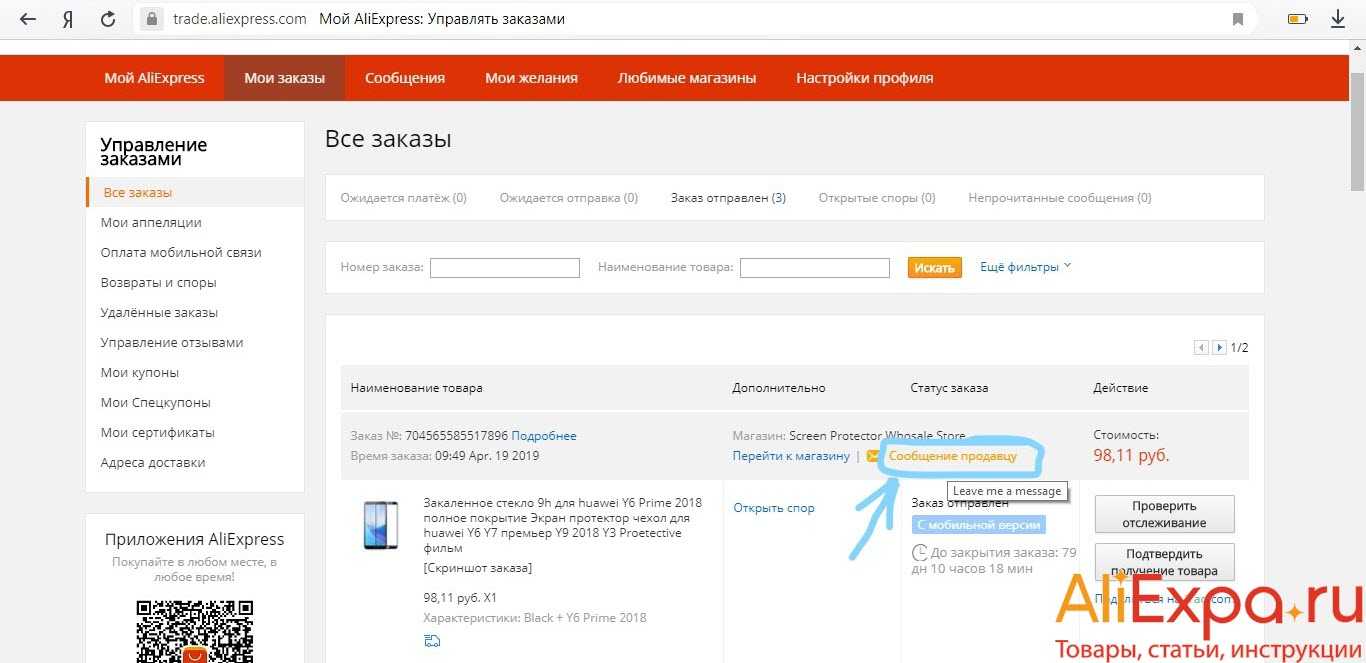
Task: Open browser downloads via the arrow icon
Action: (x=1338, y=19)
